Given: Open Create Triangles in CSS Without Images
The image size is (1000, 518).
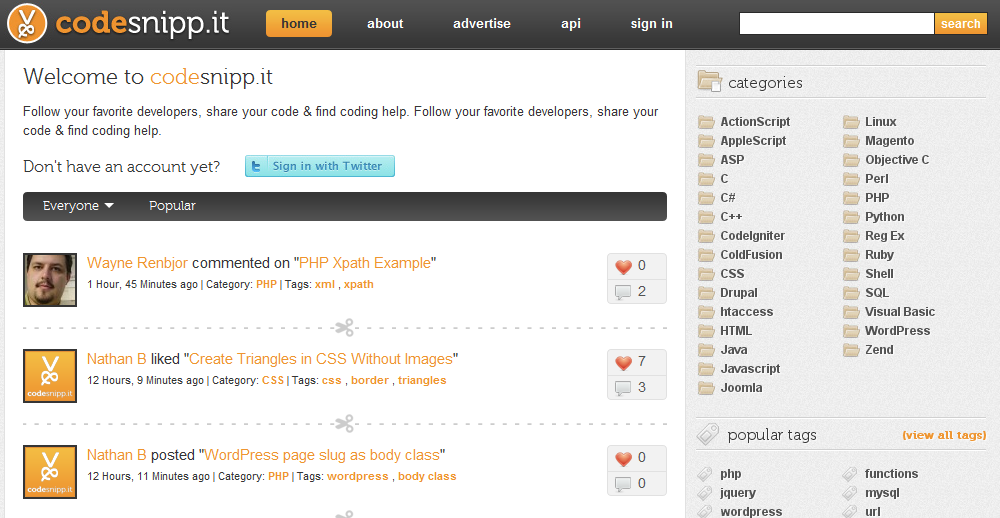Looking at the screenshot, I should 321,359.
